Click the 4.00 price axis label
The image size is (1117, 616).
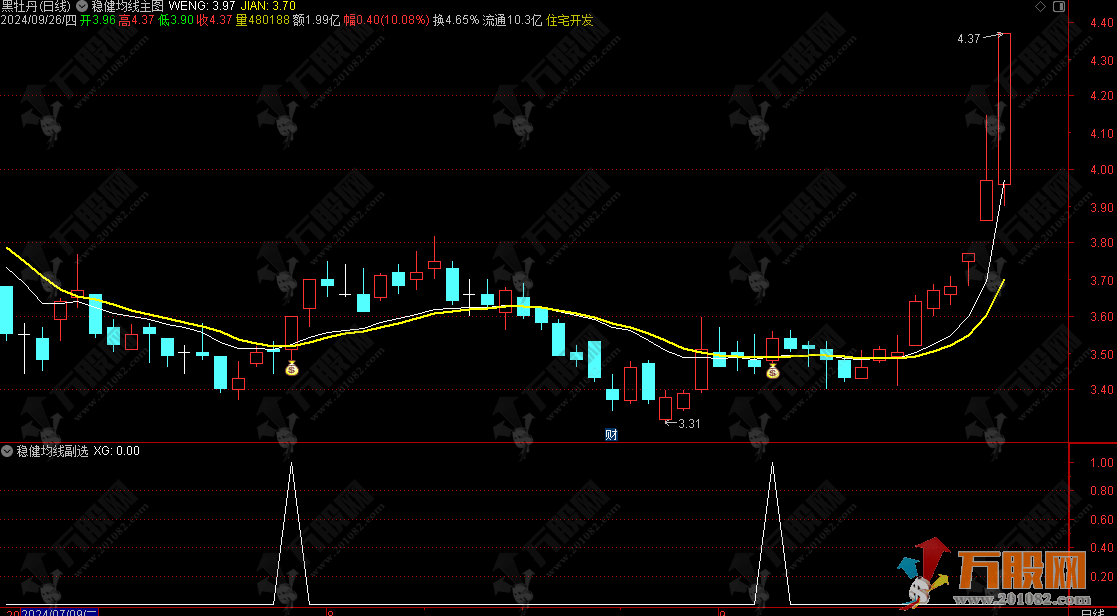(1101, 169)
